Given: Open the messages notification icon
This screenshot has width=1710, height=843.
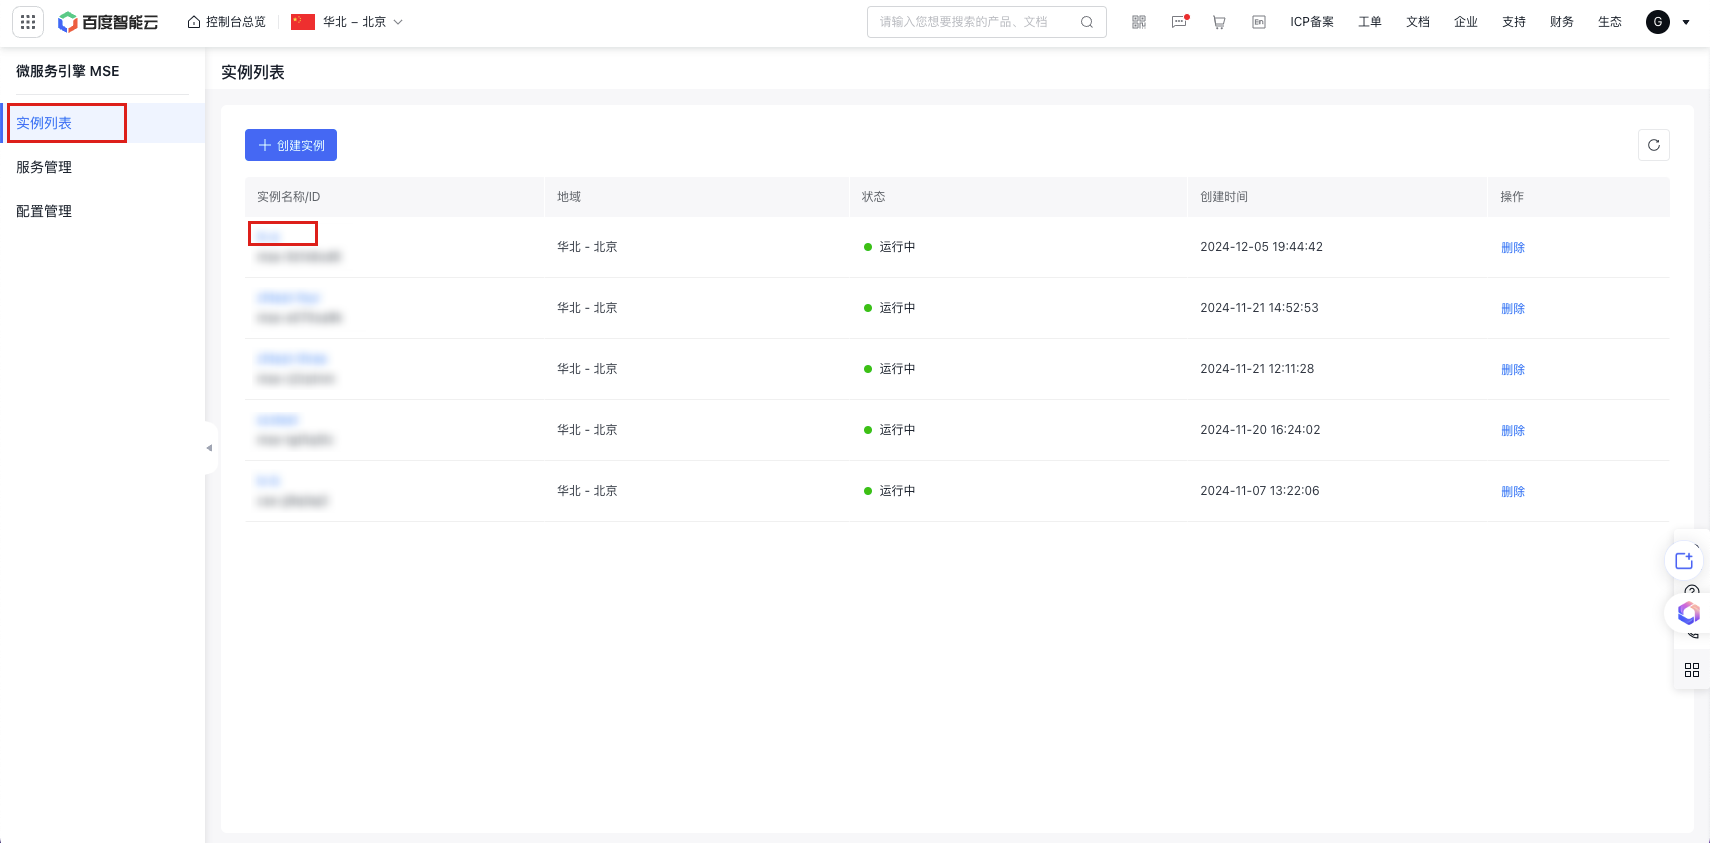Looking at the screenshot, I should [x=1180, y=22].
